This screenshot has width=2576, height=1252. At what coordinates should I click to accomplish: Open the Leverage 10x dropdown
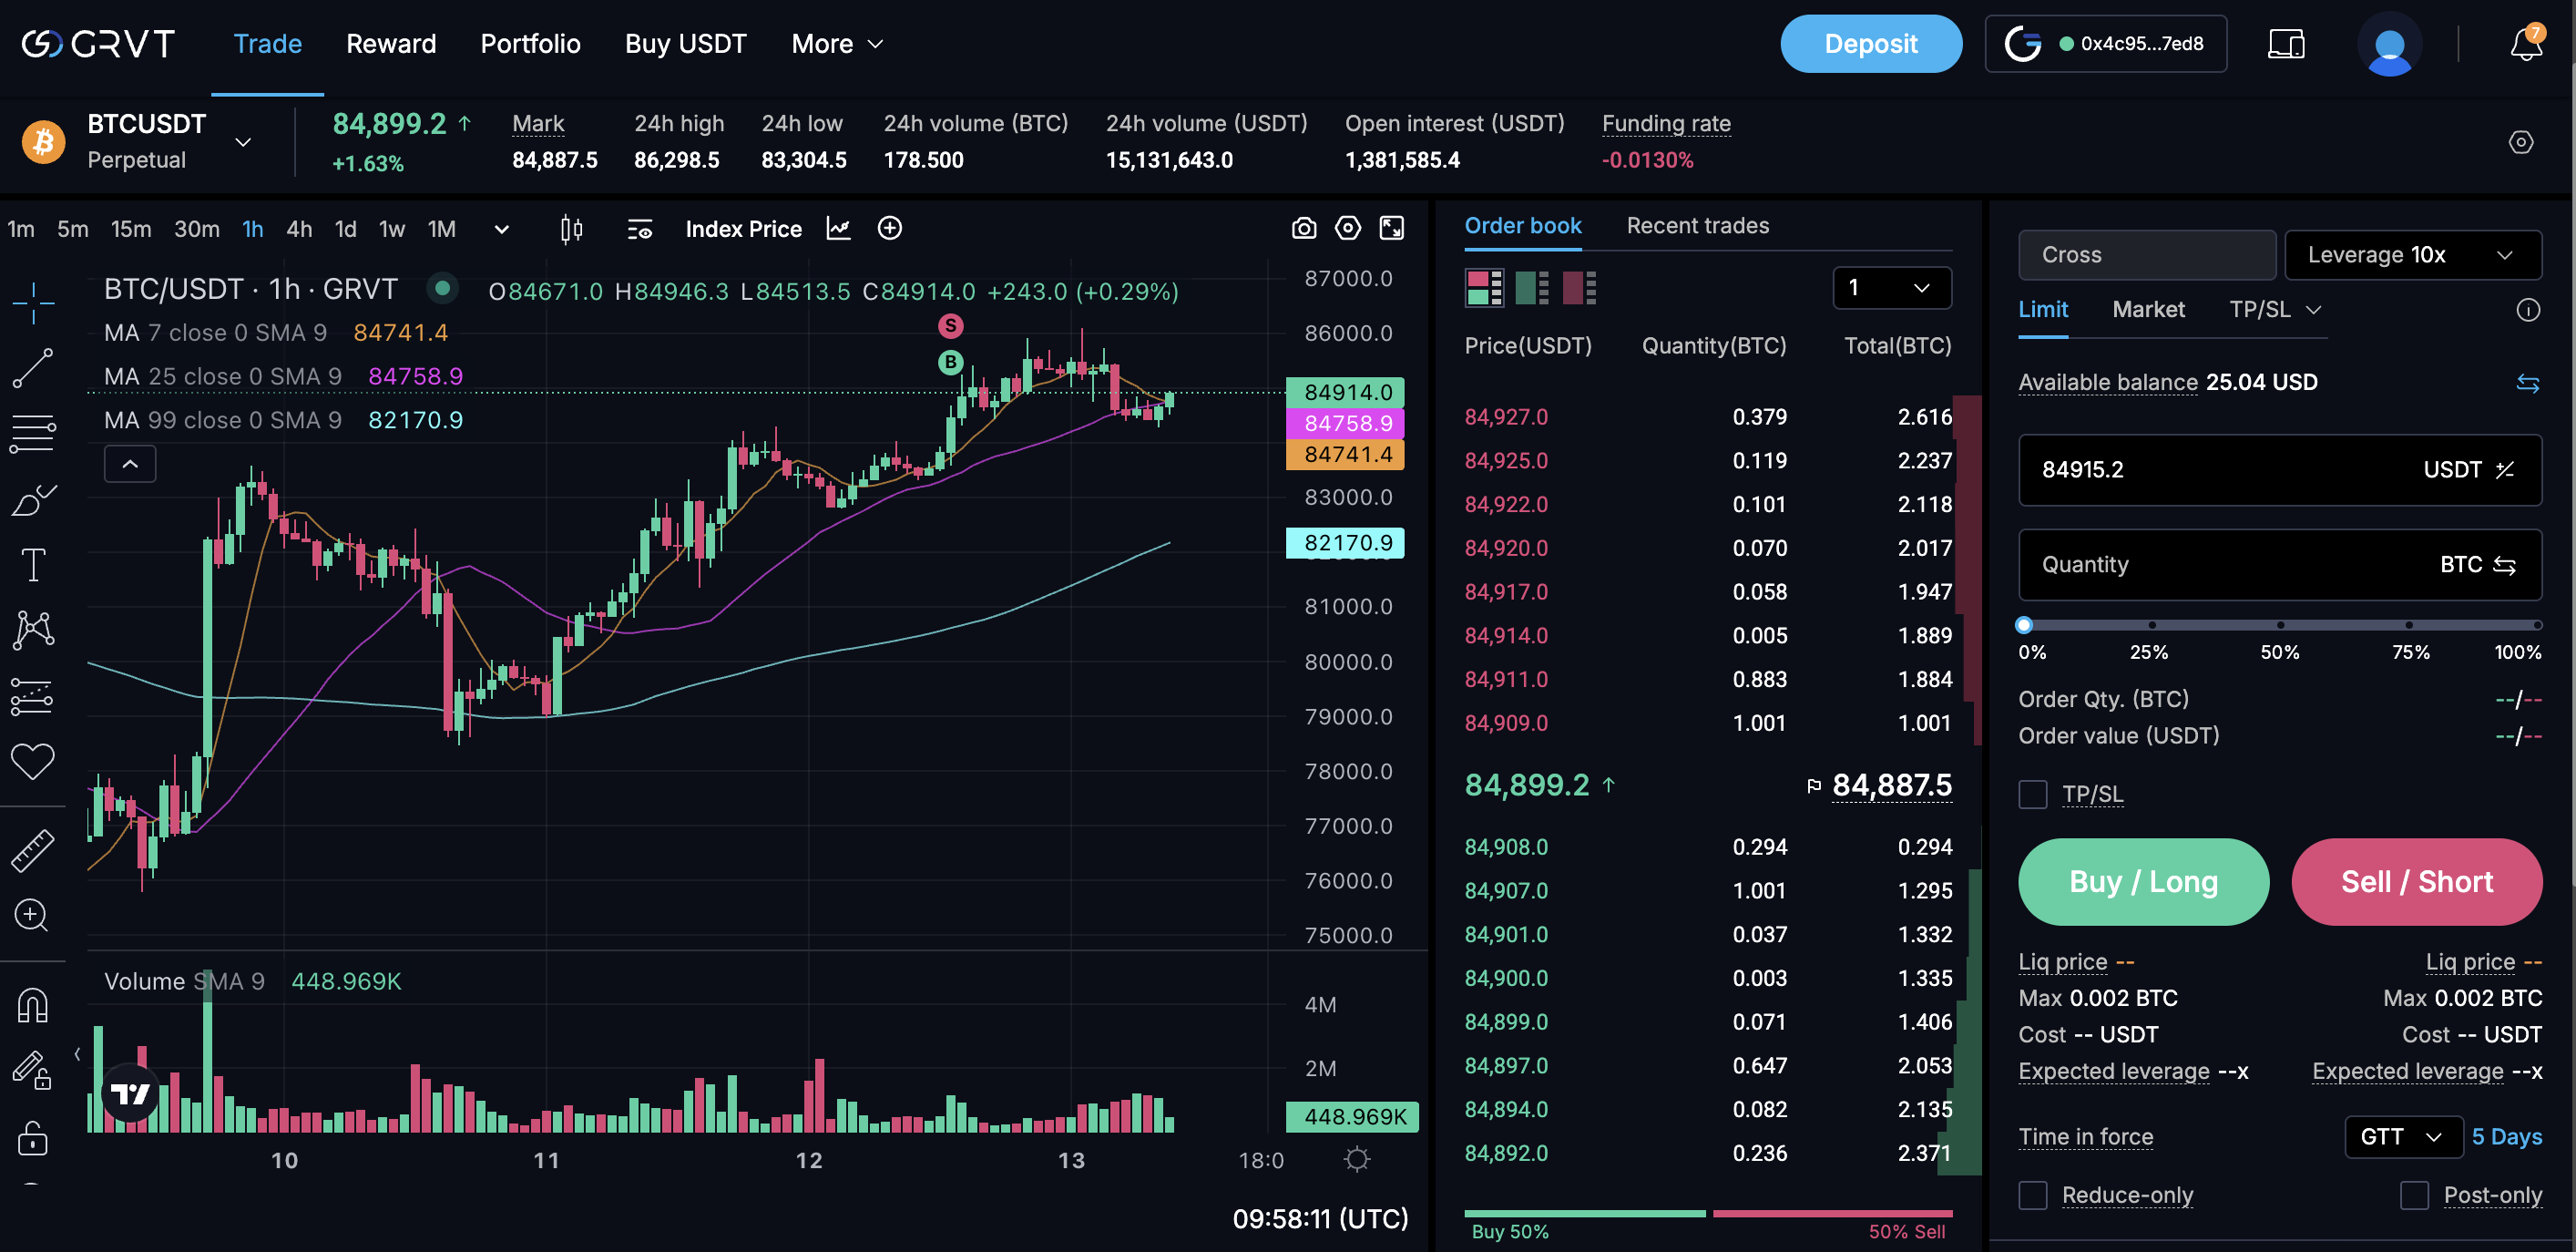click(x=2412, y=255)
